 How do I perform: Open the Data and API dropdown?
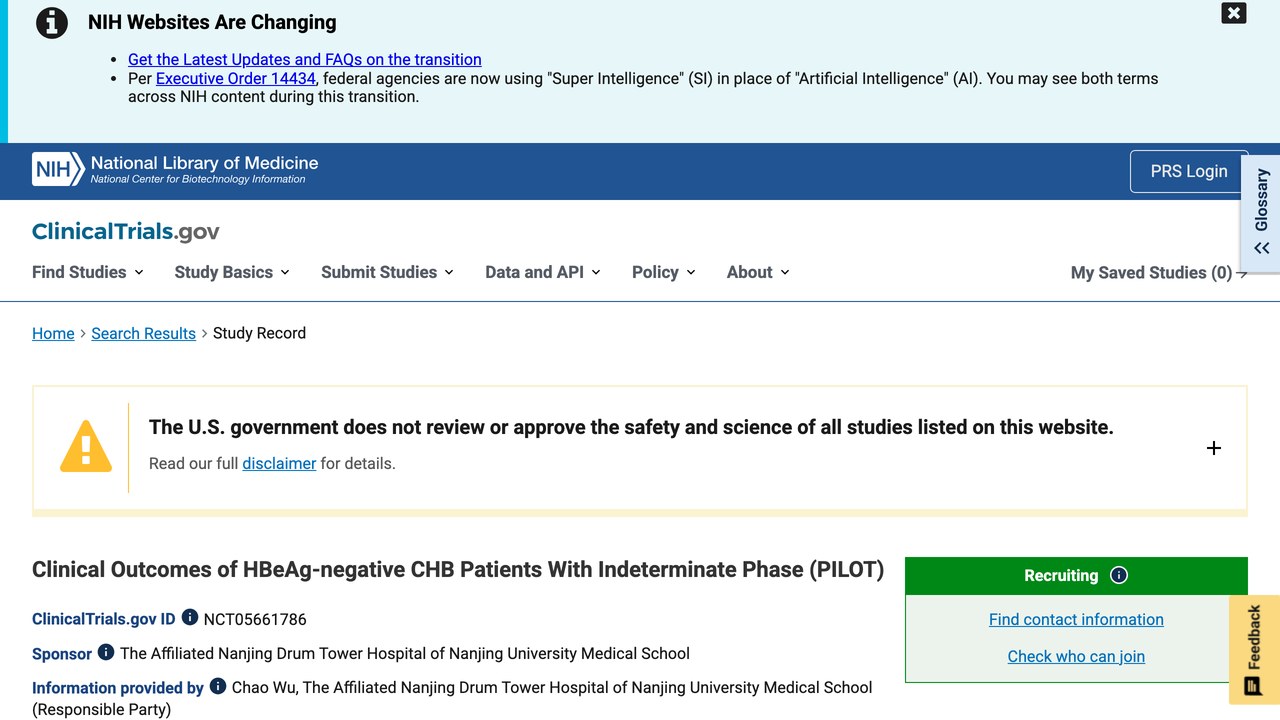tap(543, 272)
